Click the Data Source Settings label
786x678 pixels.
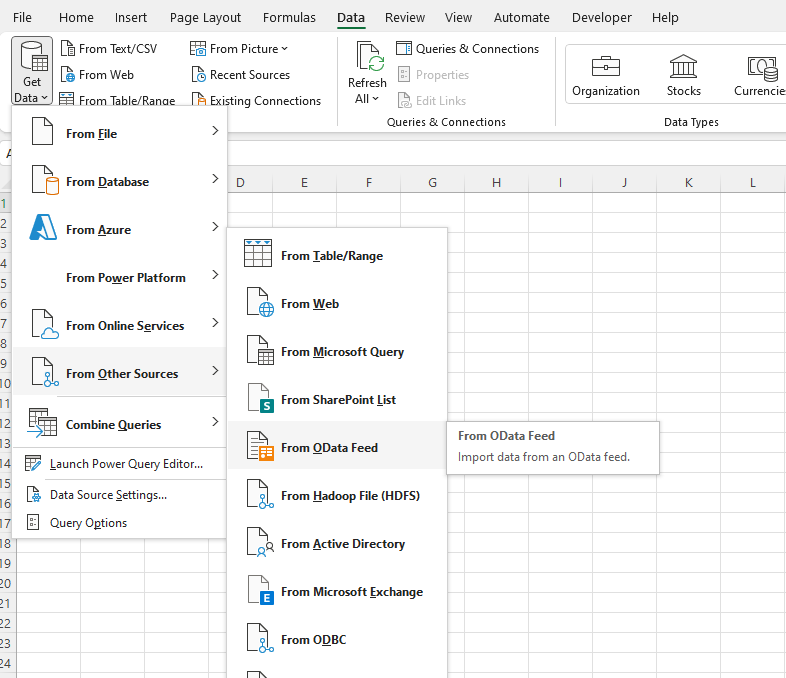tap(108, 495)
